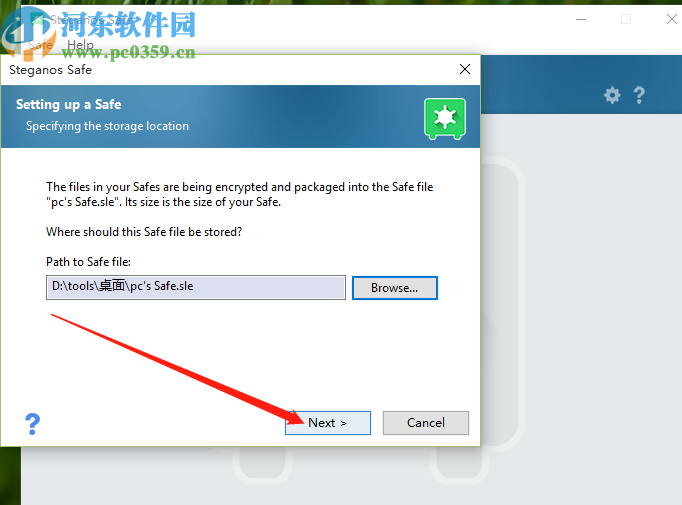
Task: Cancel the safe setup wizard
Action: pyautogui.click(x=426, y=423)
